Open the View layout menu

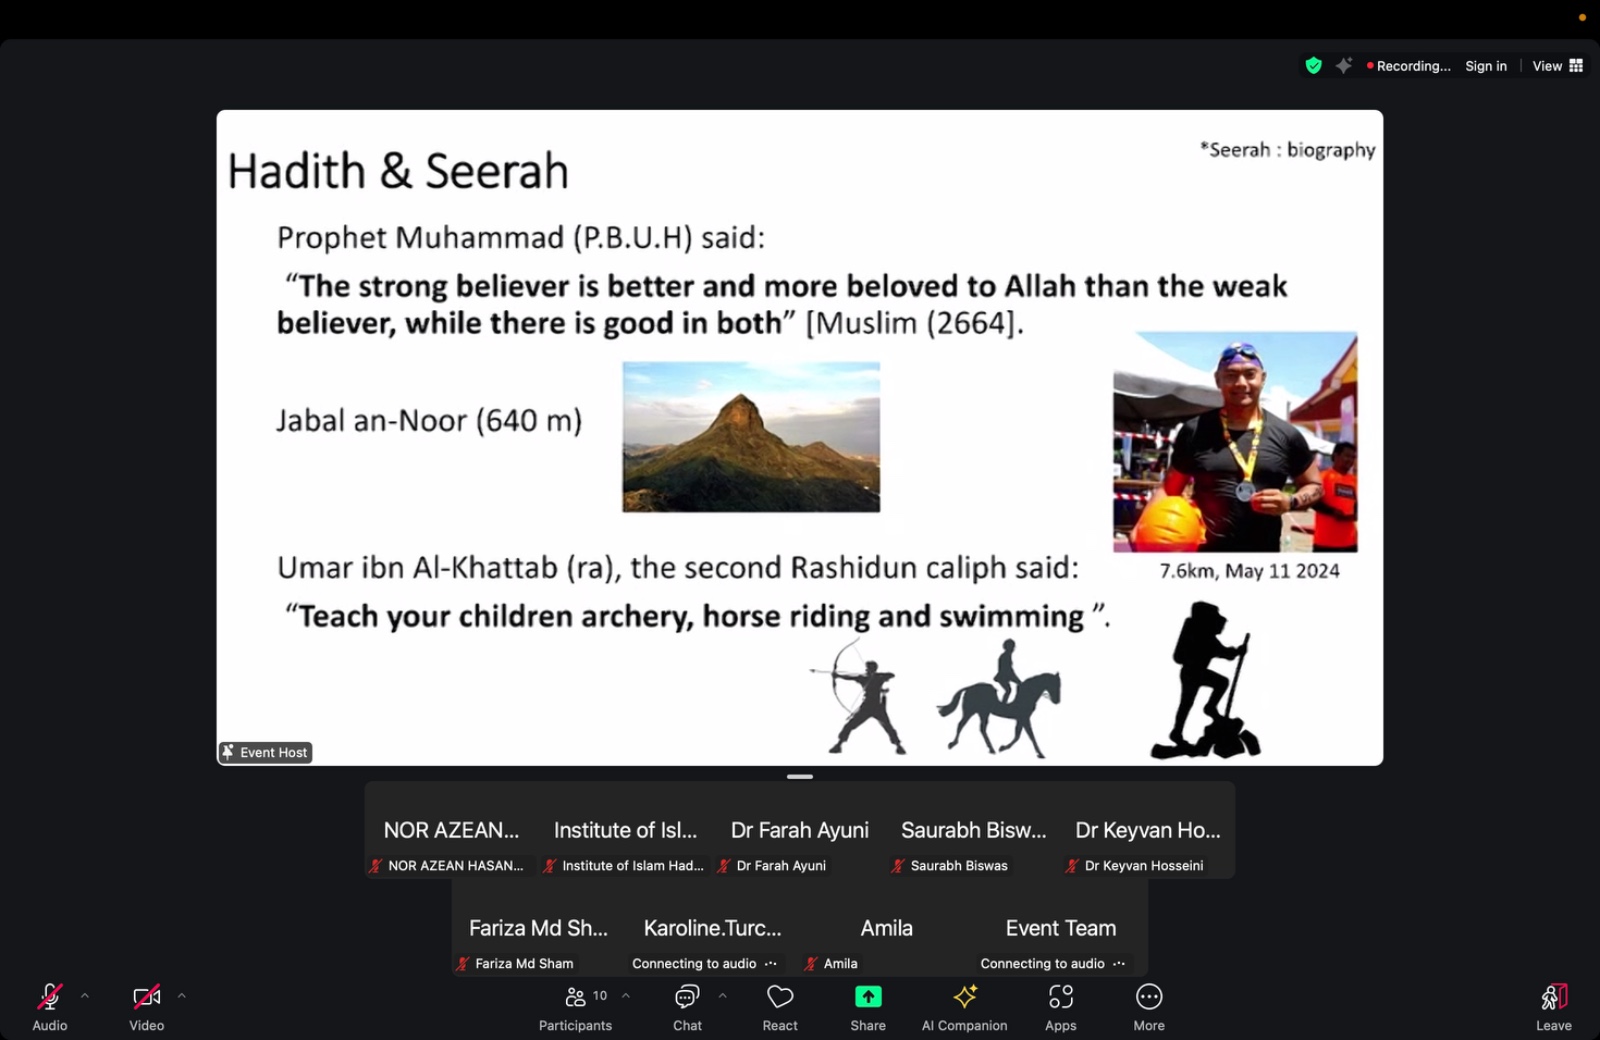[x=1557, y=66]
